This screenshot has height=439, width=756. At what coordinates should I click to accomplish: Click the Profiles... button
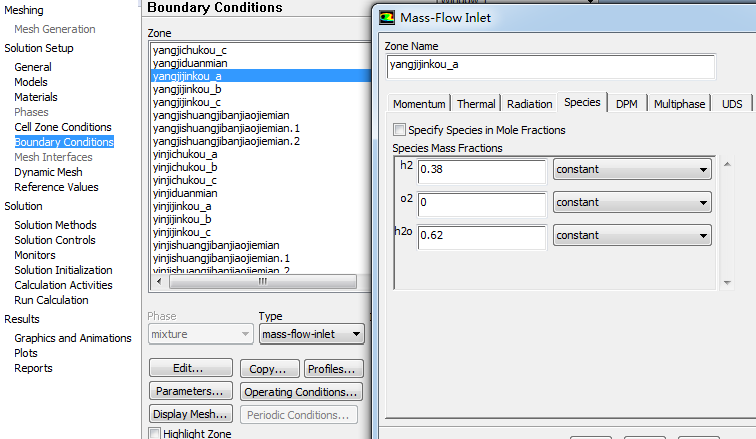point(333,369)
